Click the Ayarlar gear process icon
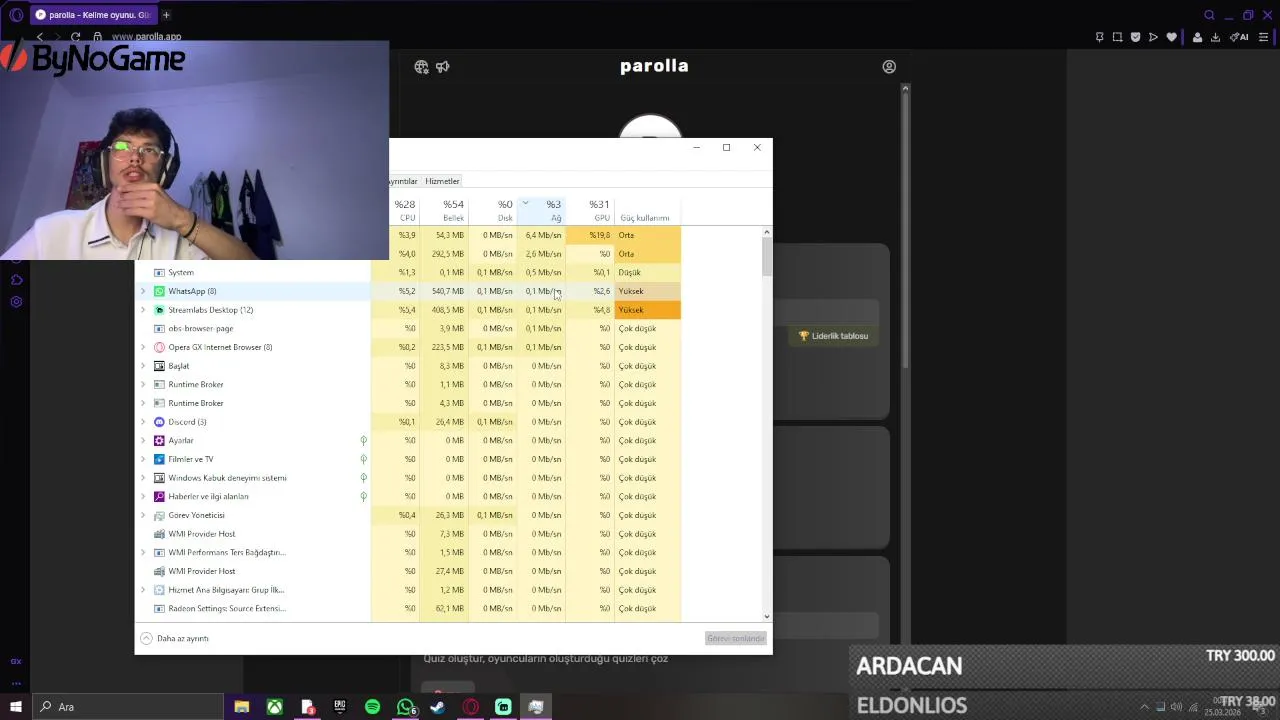 [x=159, y=440]
